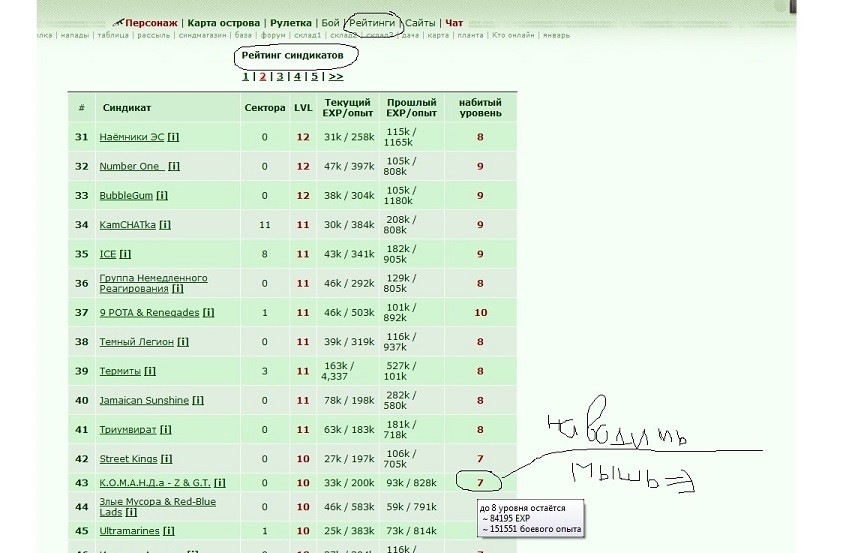
Task: Open syndicate Jamaican Sunshine
Action: pyautogui.click(x=144, y=400)
